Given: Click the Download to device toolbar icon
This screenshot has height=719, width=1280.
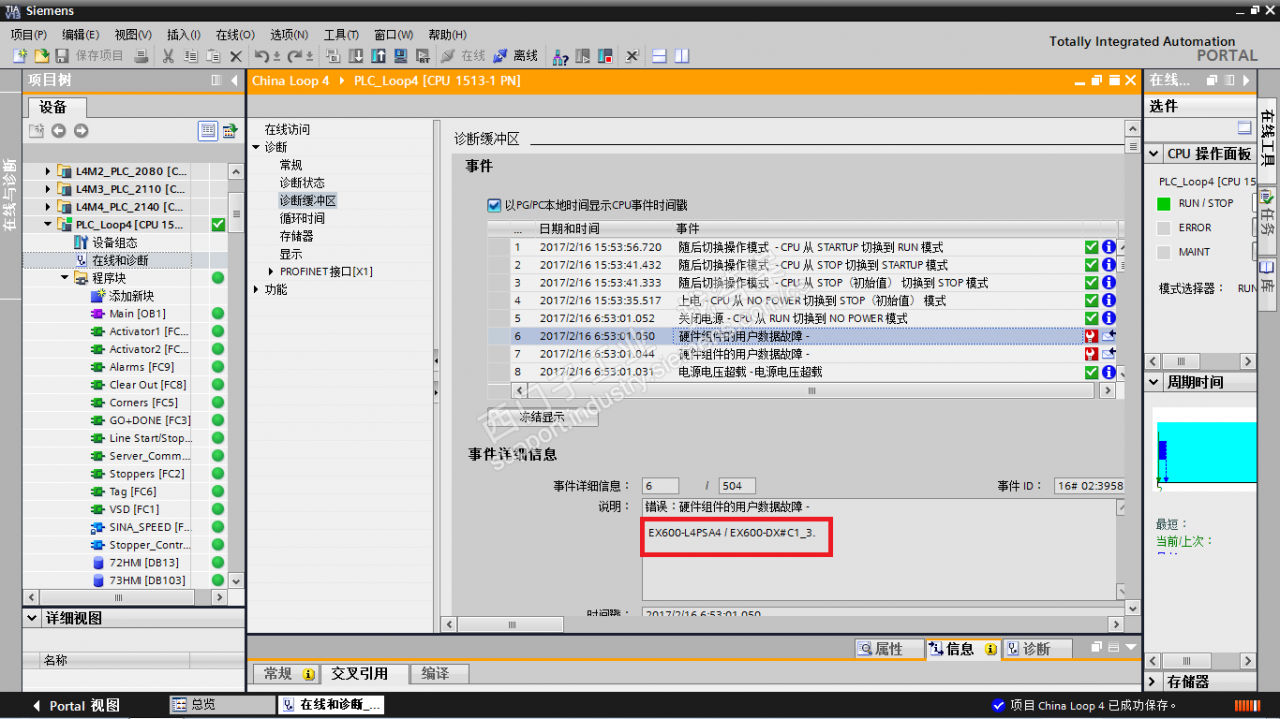Looking at the screenshot, I should pyautogui.click(x=355, y=56).
